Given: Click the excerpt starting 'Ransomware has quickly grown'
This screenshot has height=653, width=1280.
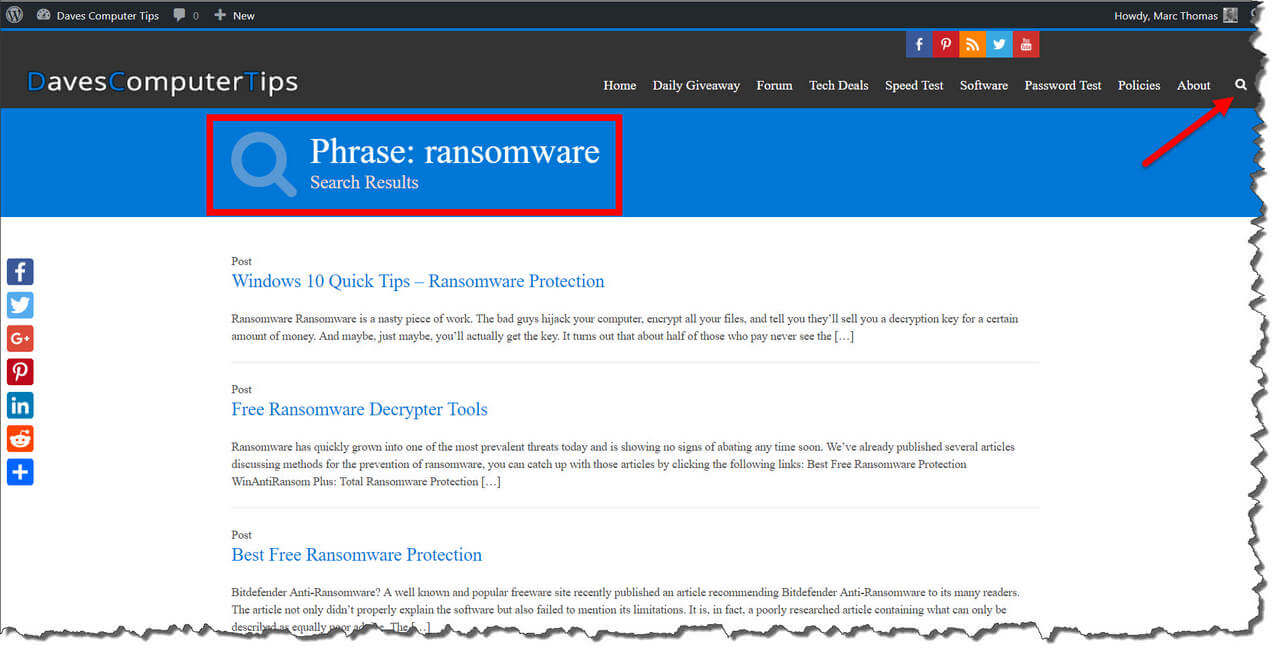Looking at the screenshot, I should tap(623, 464).
